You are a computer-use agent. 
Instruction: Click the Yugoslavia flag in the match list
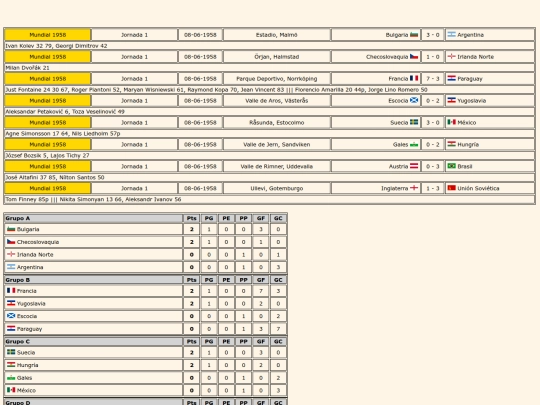[451, 100]
